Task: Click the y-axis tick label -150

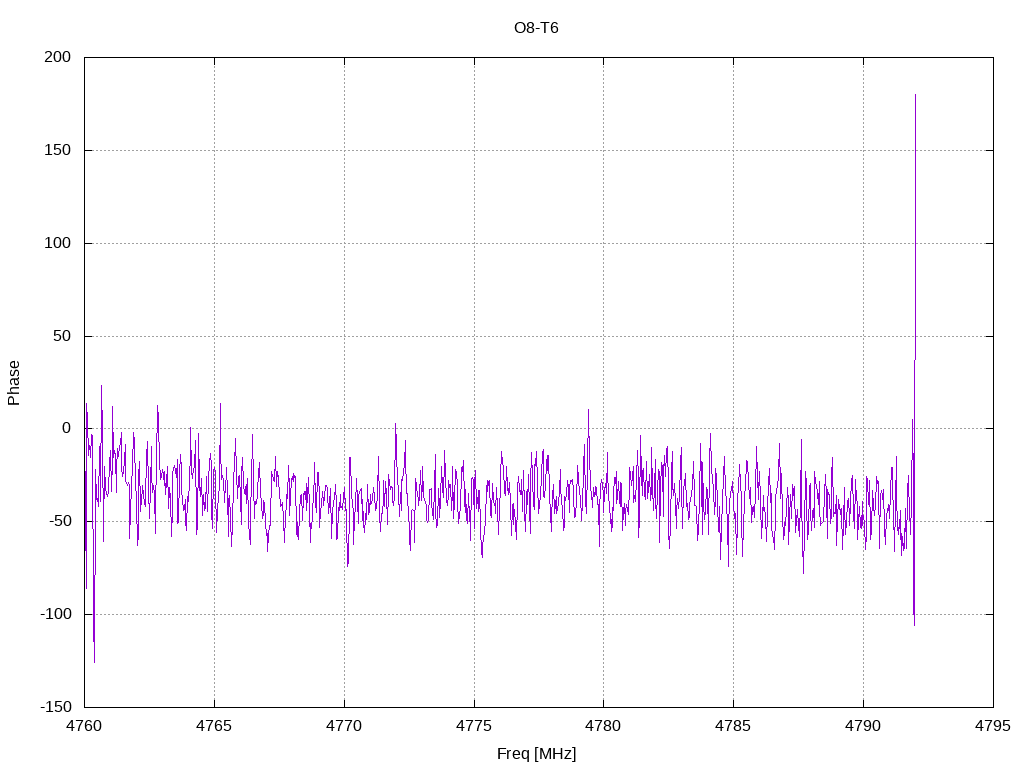Action: 56,707
